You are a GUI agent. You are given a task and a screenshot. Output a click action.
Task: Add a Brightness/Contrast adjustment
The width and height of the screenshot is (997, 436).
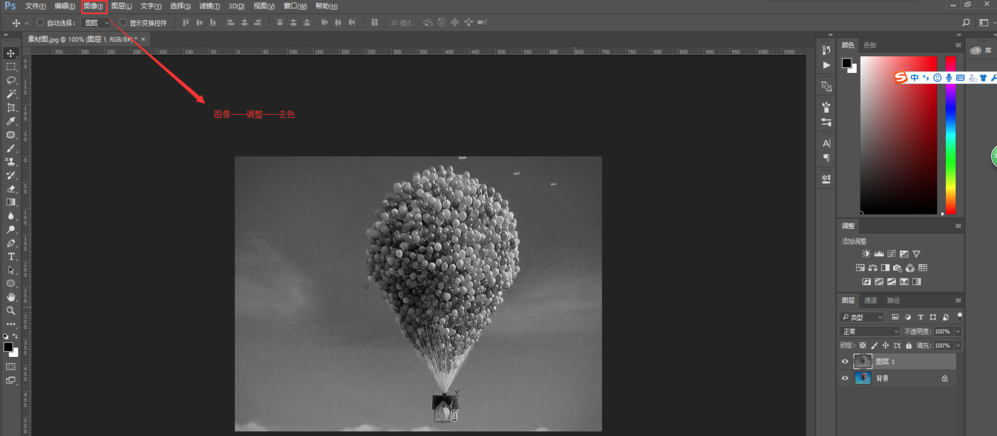[866, 254]
